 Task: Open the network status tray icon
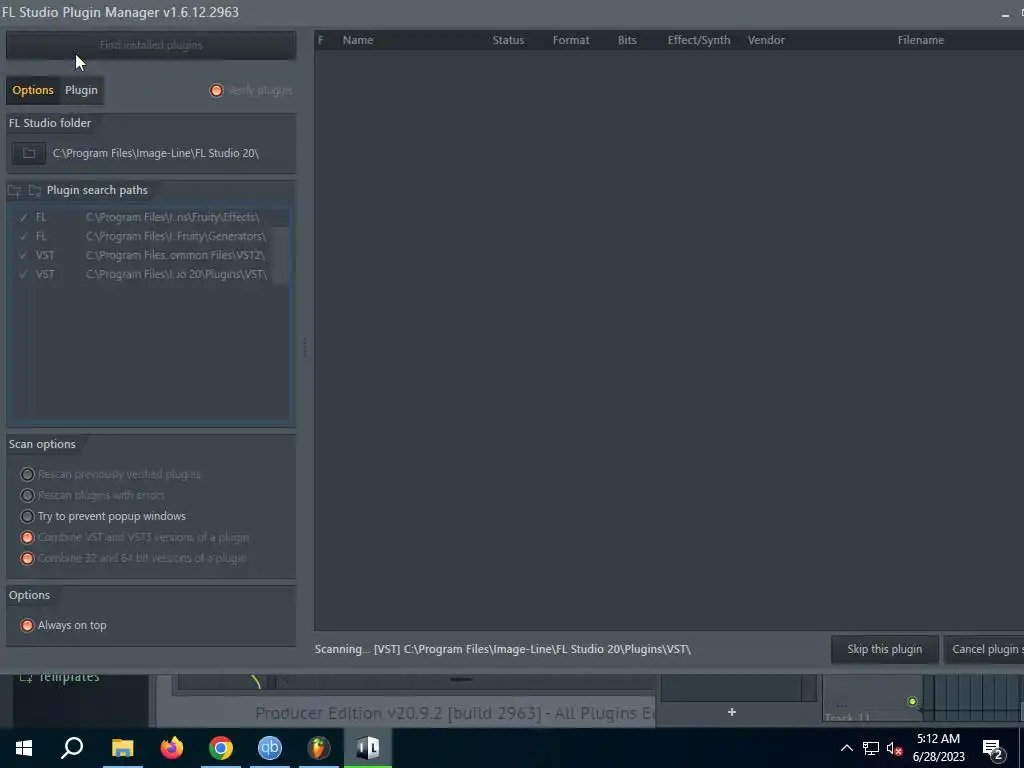click(x=871, y=748)
